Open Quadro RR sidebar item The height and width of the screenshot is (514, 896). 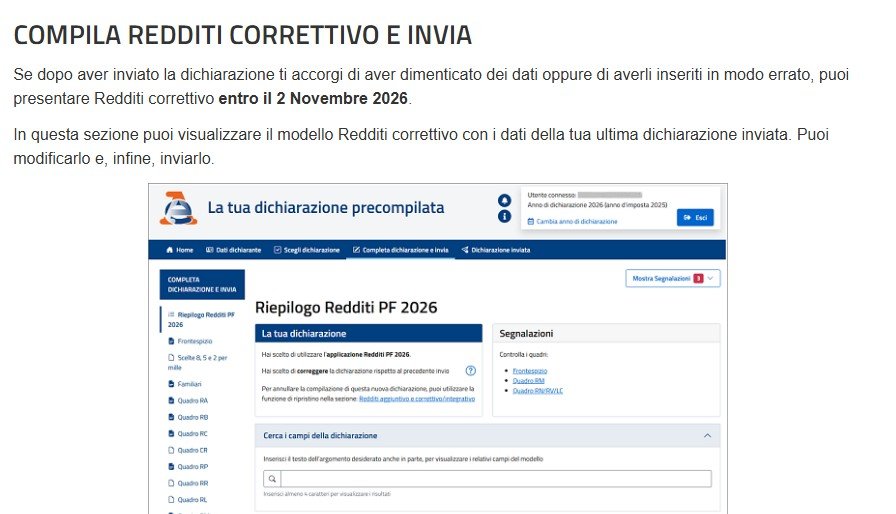coord(193,483)
